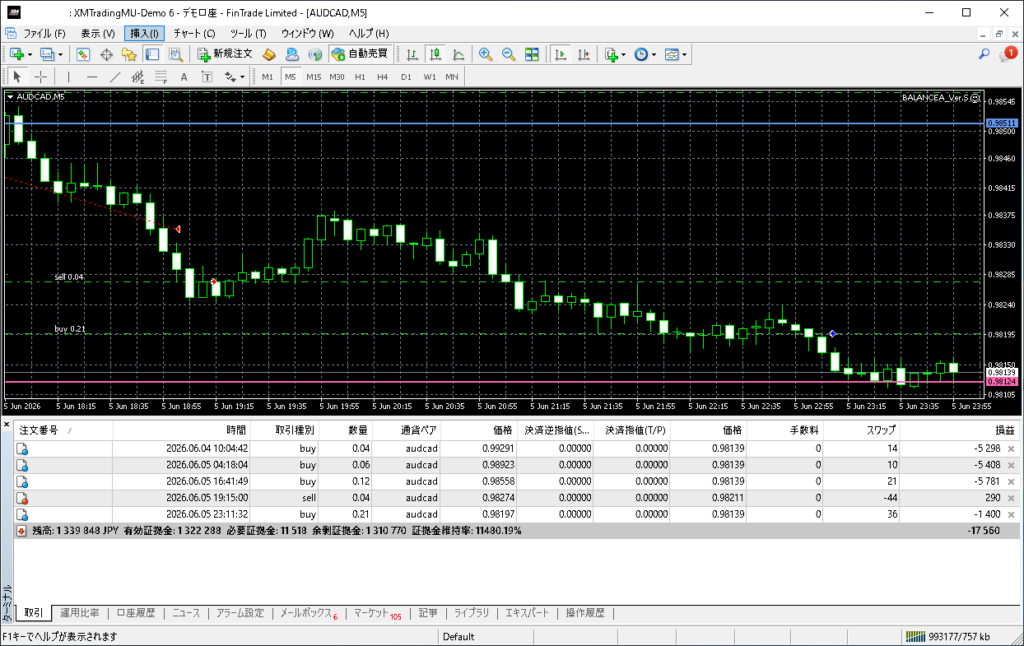Switch to the 口座履歴 tab
Screen dimensions: 1024x646
point(136,613)
